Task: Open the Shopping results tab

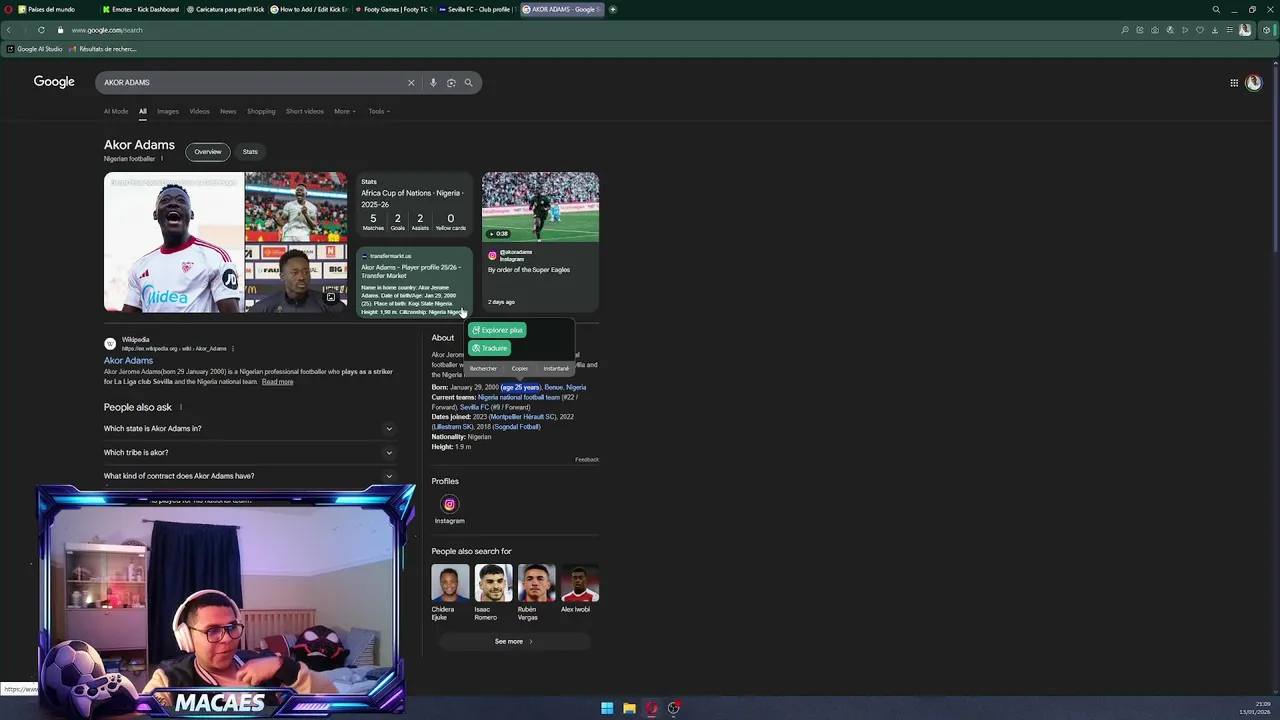Action: point(261,111)
